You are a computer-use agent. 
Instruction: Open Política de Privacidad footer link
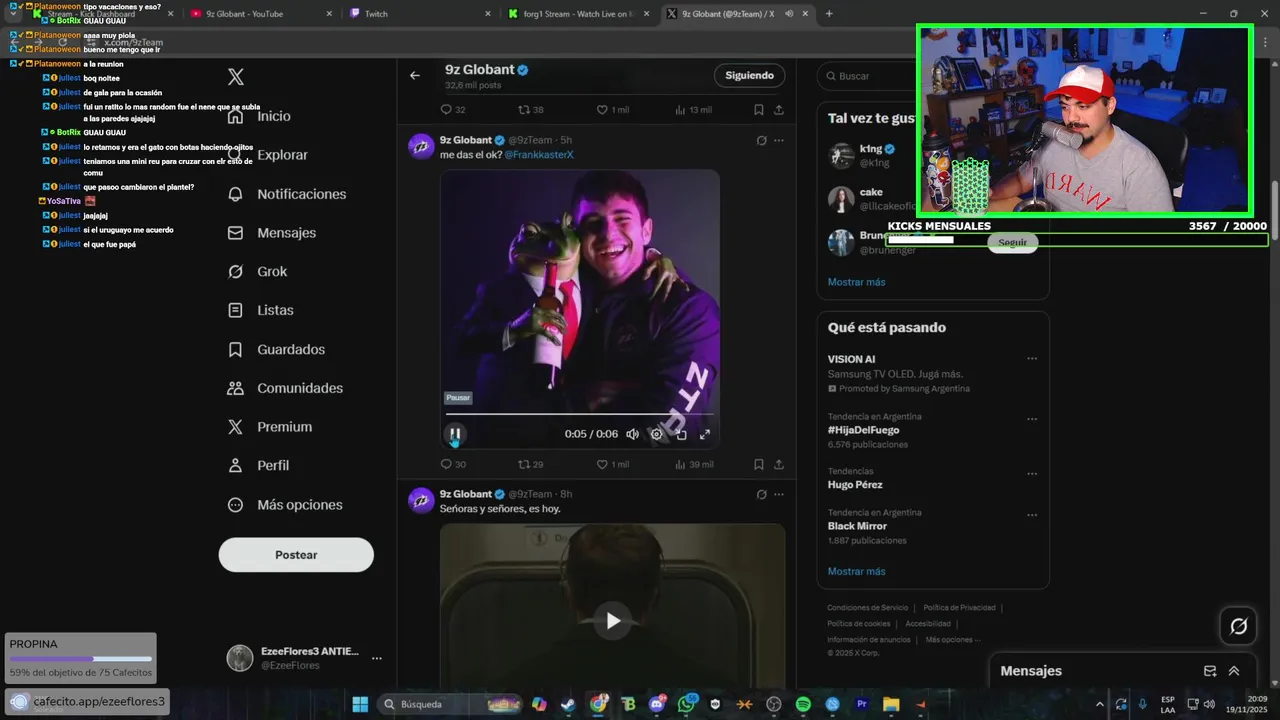click(959, 607)
